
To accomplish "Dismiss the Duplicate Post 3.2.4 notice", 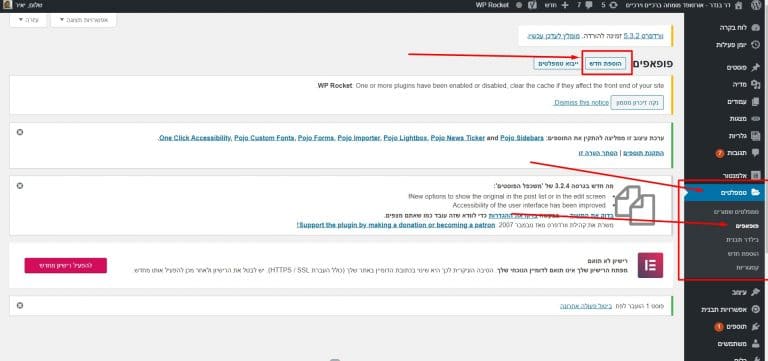I will coord(20,186).
